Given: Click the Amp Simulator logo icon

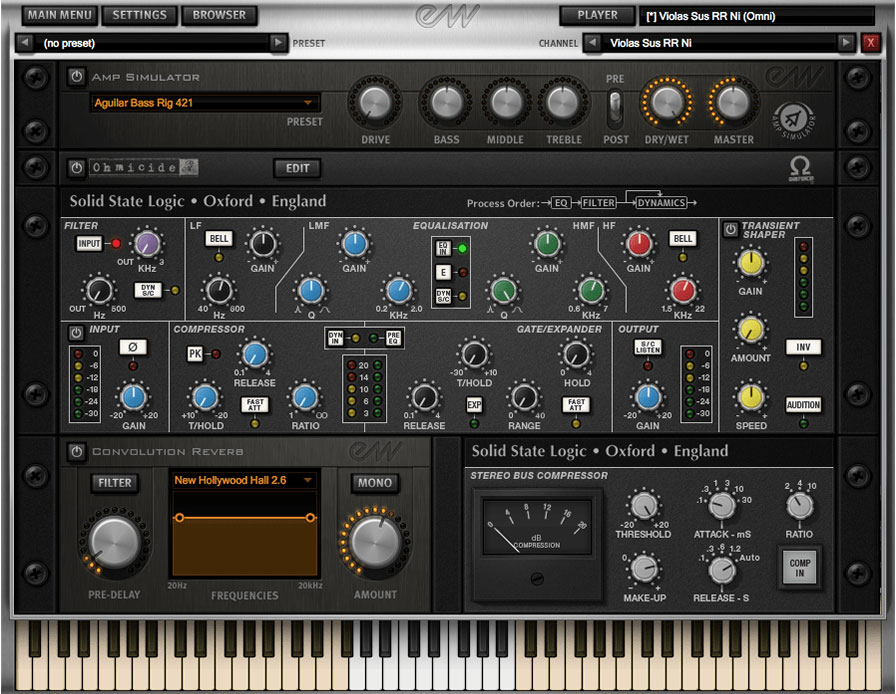Looking at the screenshot, I should [794, 121].
